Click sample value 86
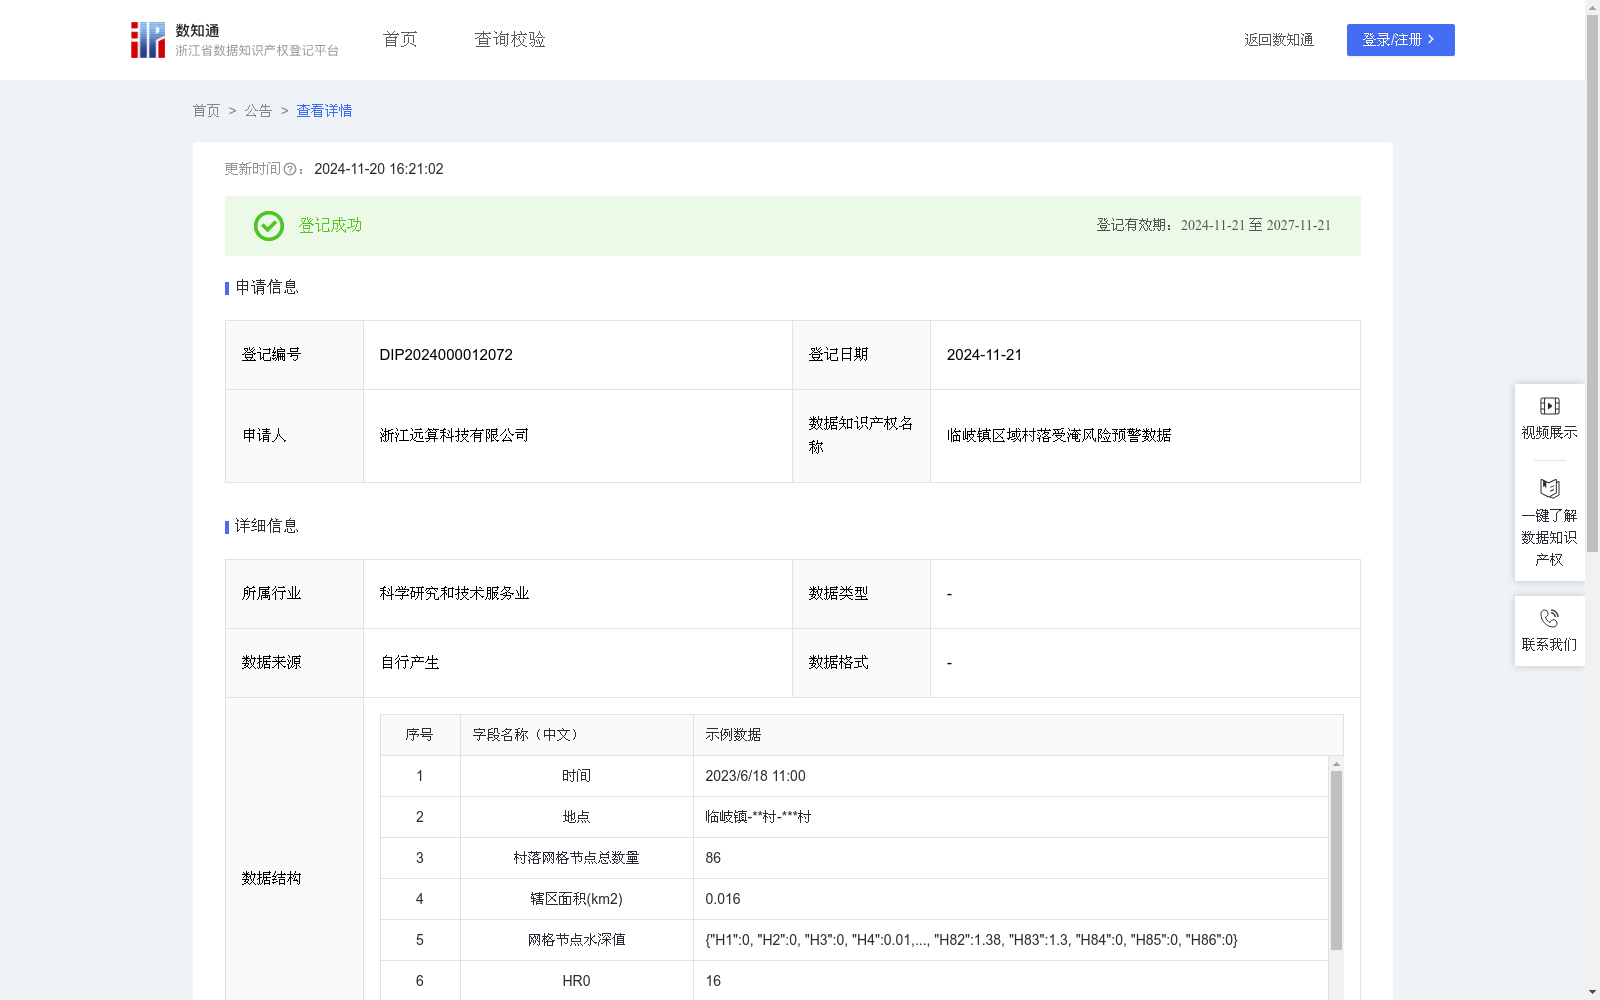This screenshot has width=1600, height=1000. (713, 858)
